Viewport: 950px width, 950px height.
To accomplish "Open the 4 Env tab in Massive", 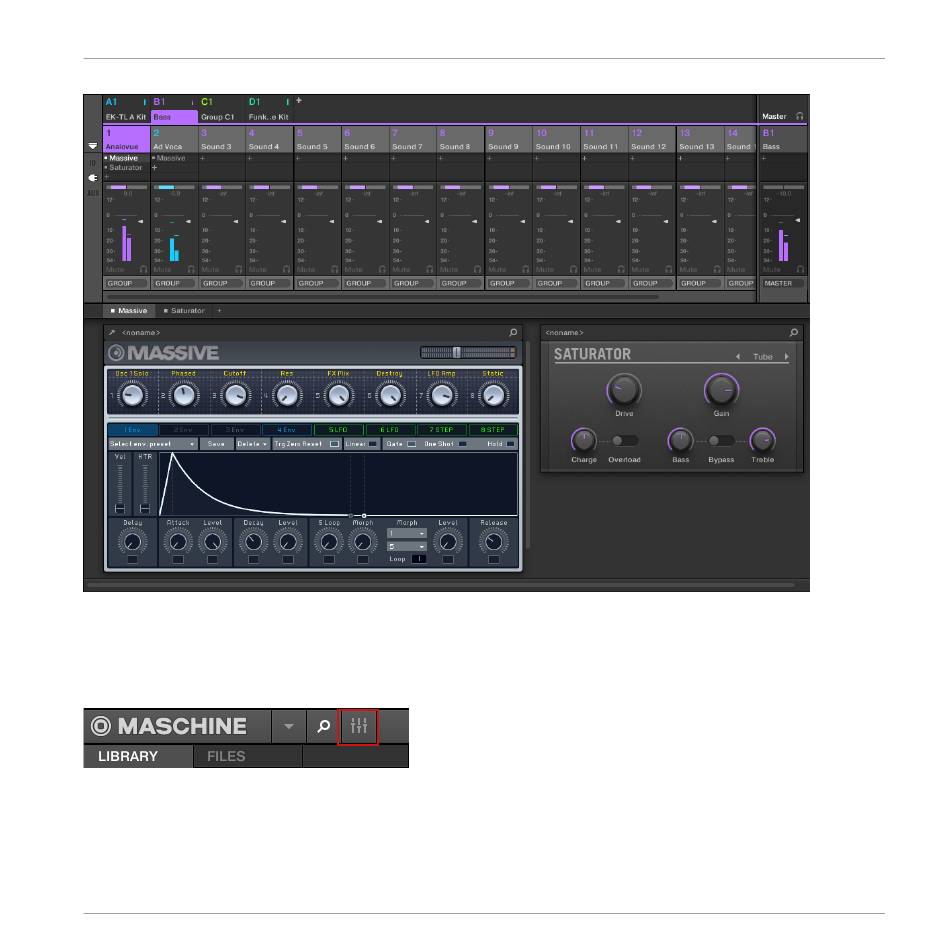I will pos(287,430).
